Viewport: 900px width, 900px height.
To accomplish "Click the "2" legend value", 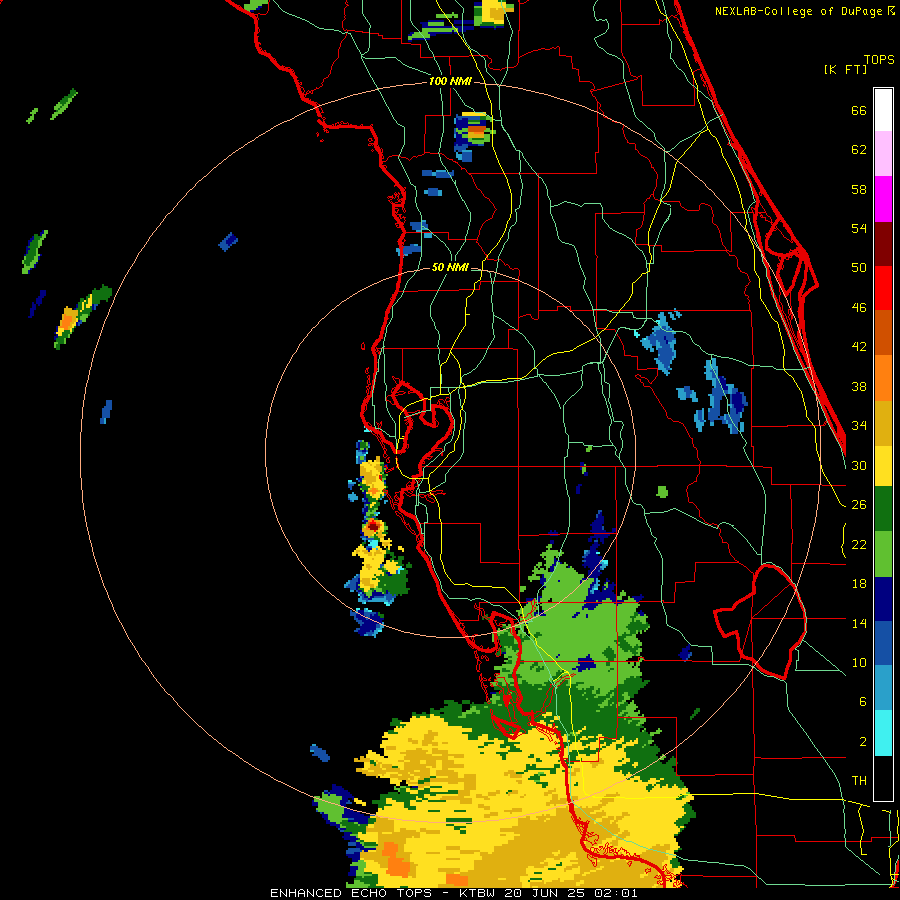I will click(863, 742).
